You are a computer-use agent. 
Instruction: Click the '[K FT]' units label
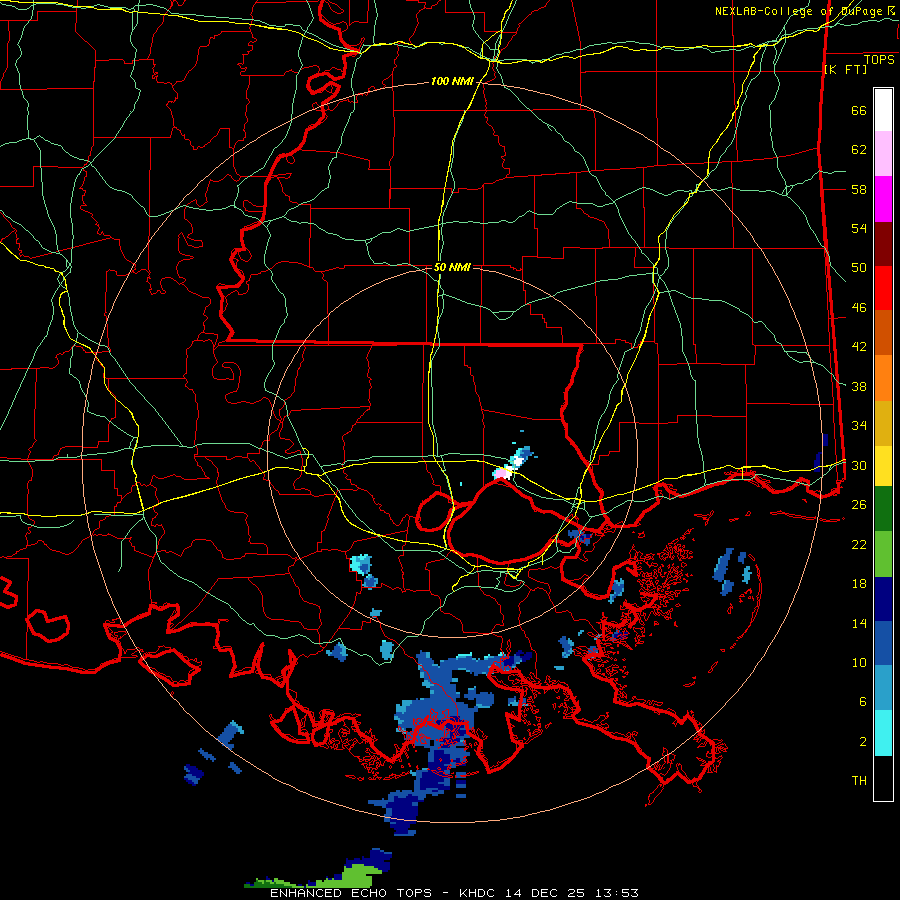pos(845,69)
